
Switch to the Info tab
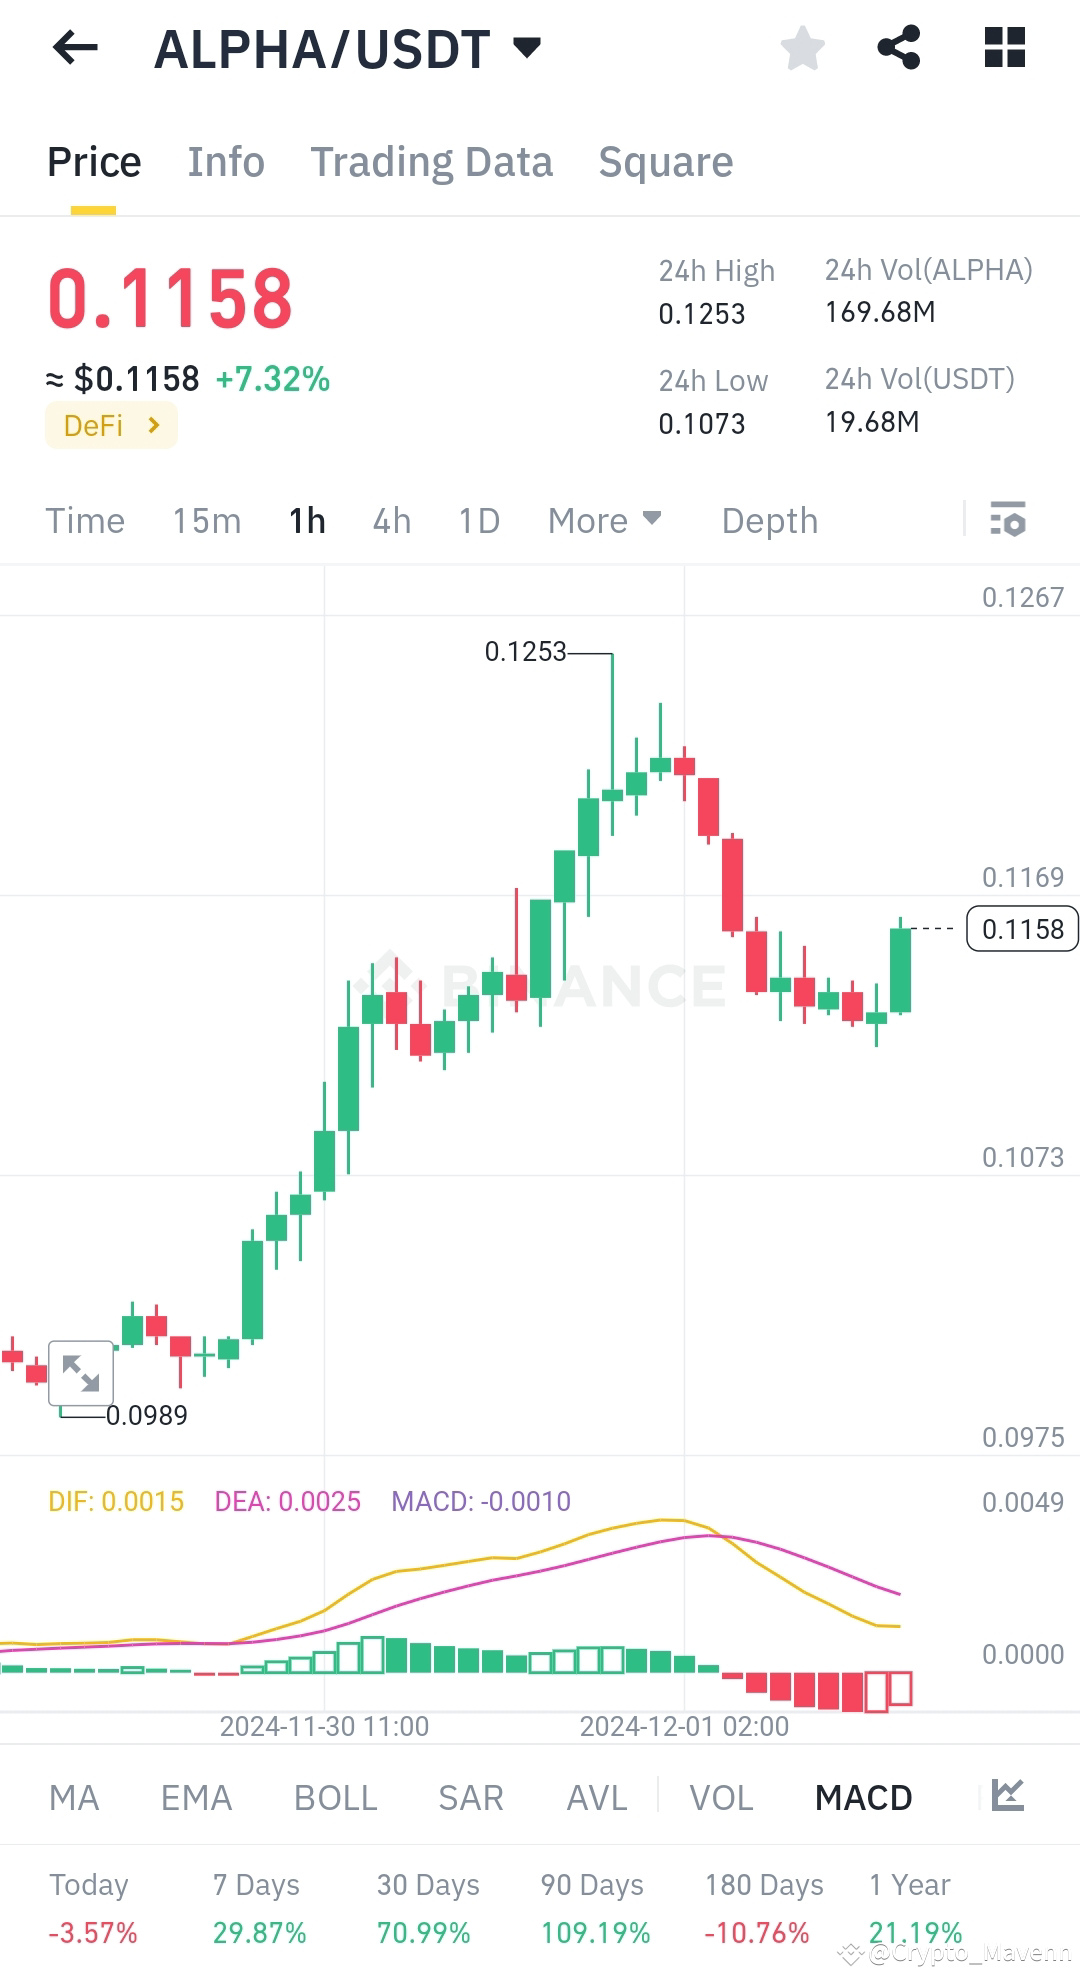pos(226,161)
